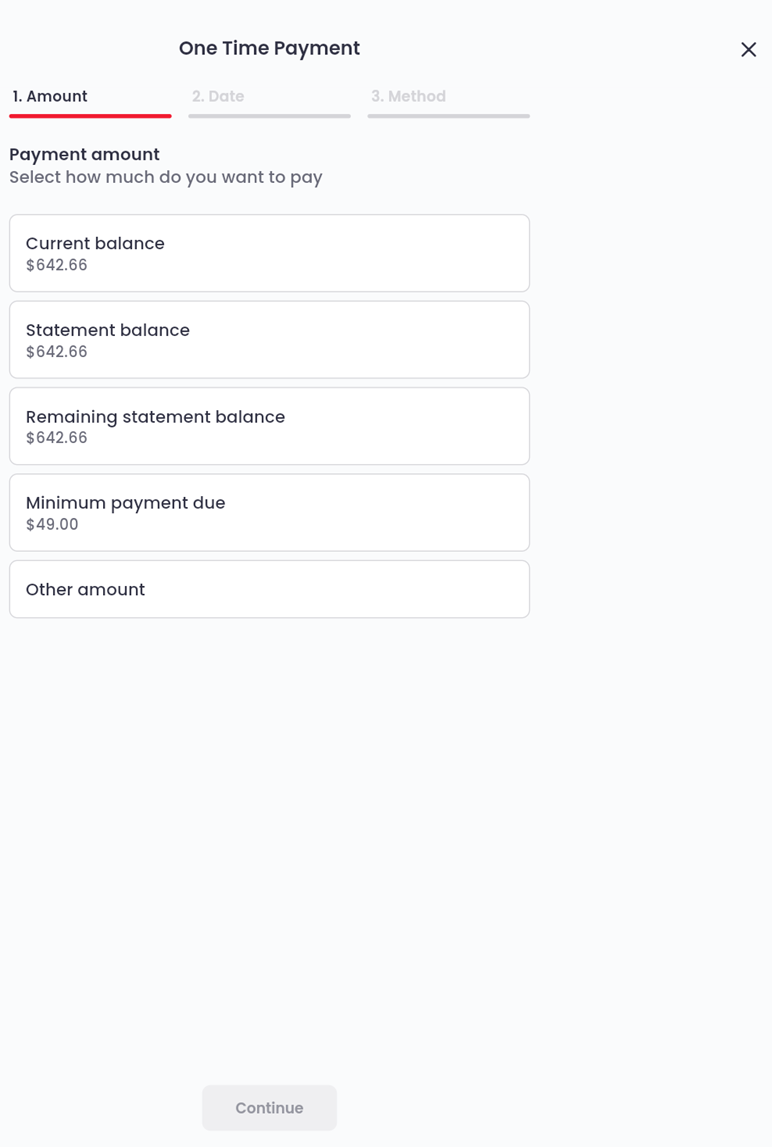
Task: Click the Method step progress bar
Action: click(x=448, y=114)
